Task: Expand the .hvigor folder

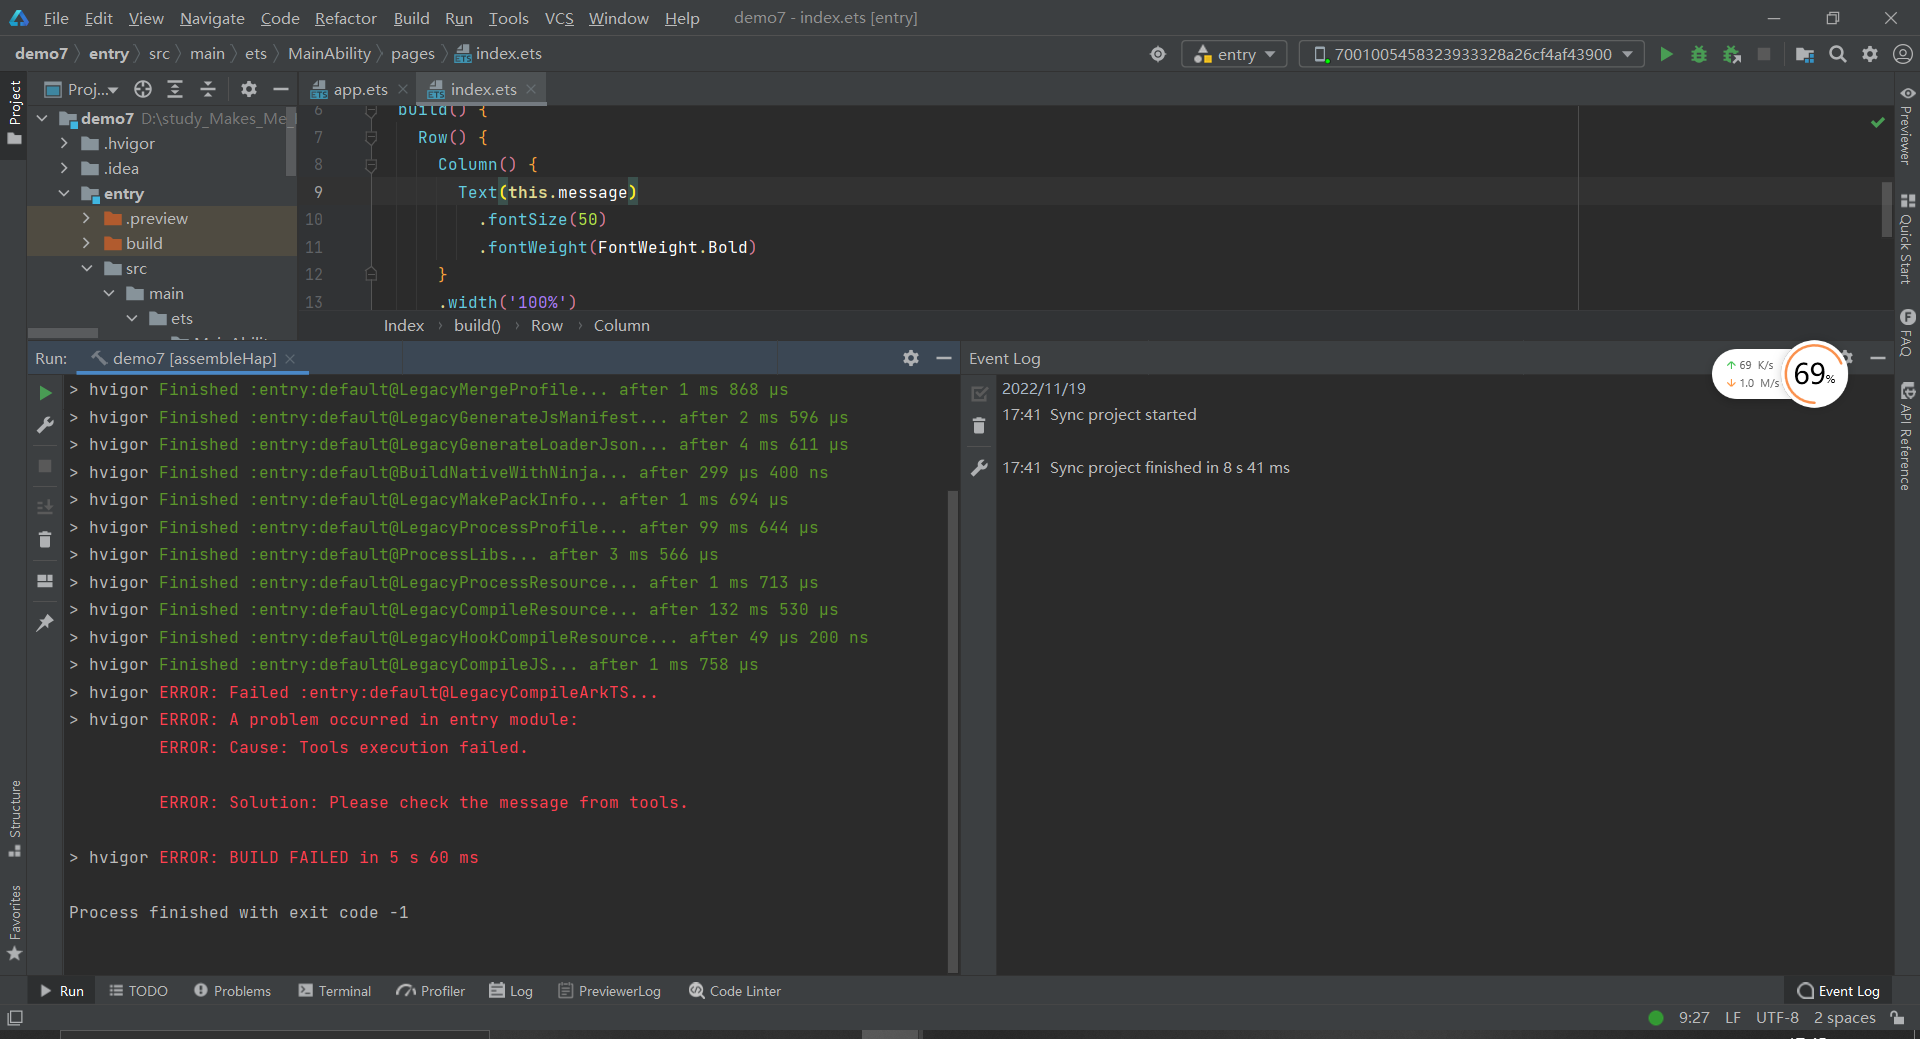Action: click(x=65, y=143)
